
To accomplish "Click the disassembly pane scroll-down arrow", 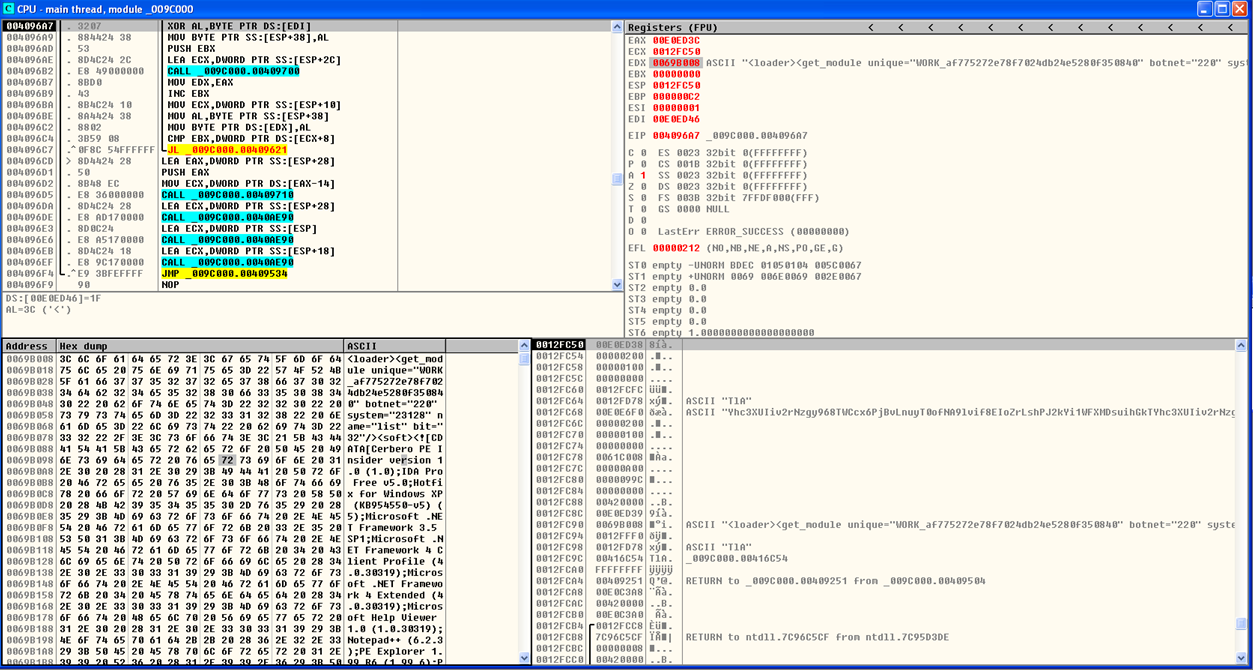I will pyautogui.click(x=618, y=285).
